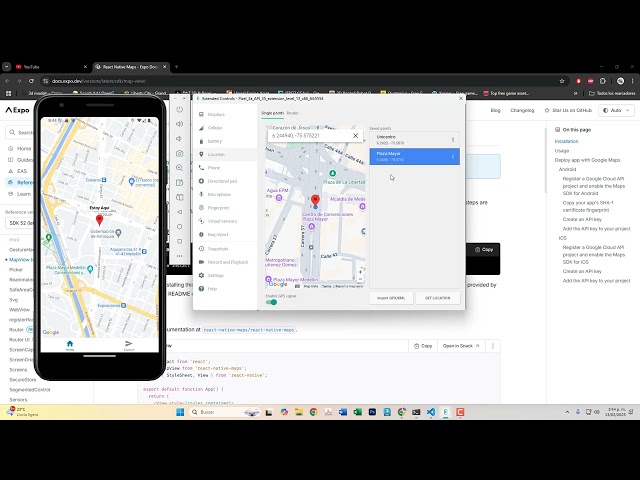Select the Plaza Mayor saved point

[x=414, y=156]
